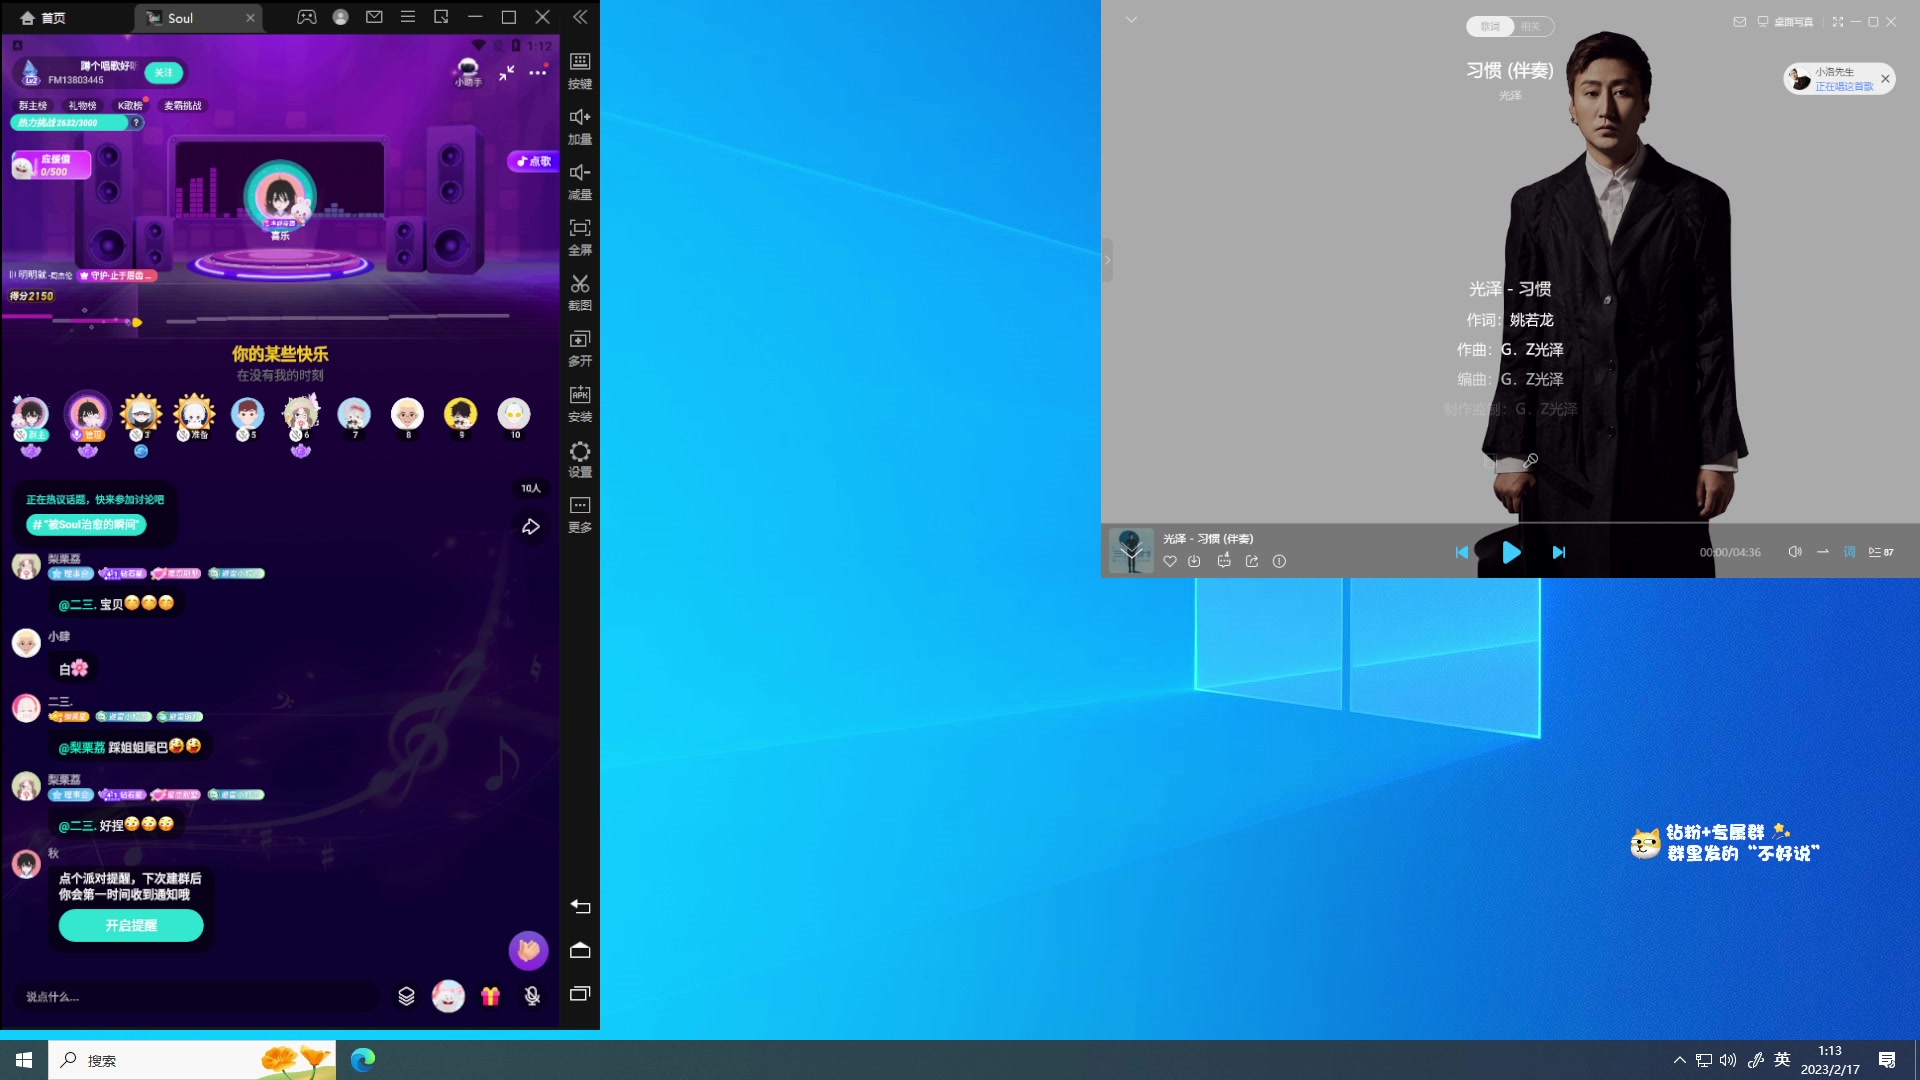Image resolution: width=1920 pixels, height=1080 pixels.
Task: Click the download icon in music player
Action: (1194, 562)
